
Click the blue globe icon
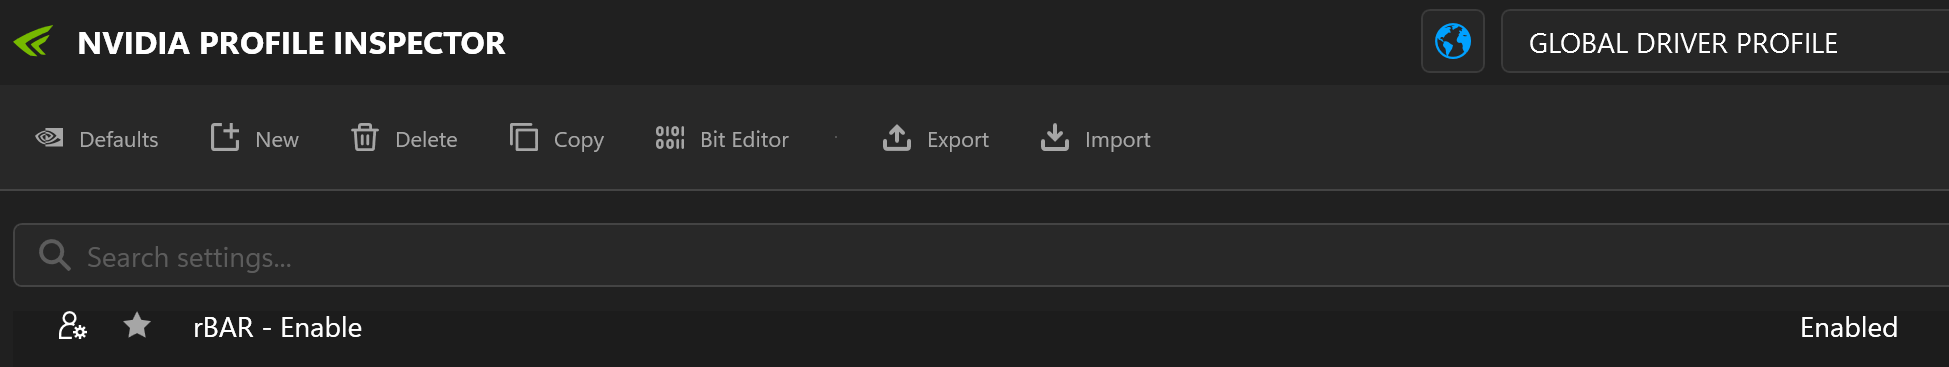pos(1453,42)
